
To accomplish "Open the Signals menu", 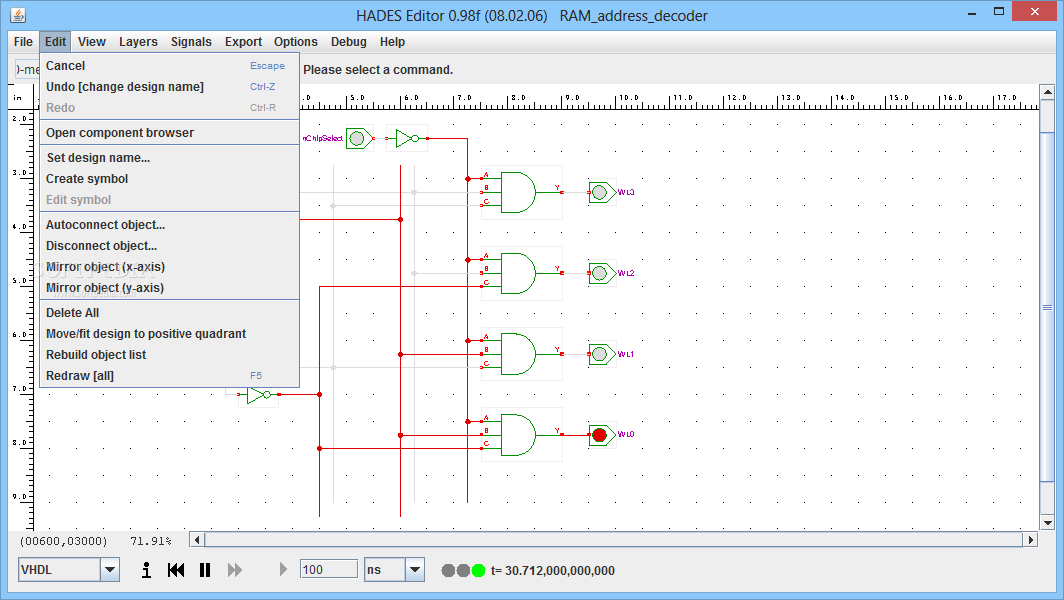I will coord(191,42).
